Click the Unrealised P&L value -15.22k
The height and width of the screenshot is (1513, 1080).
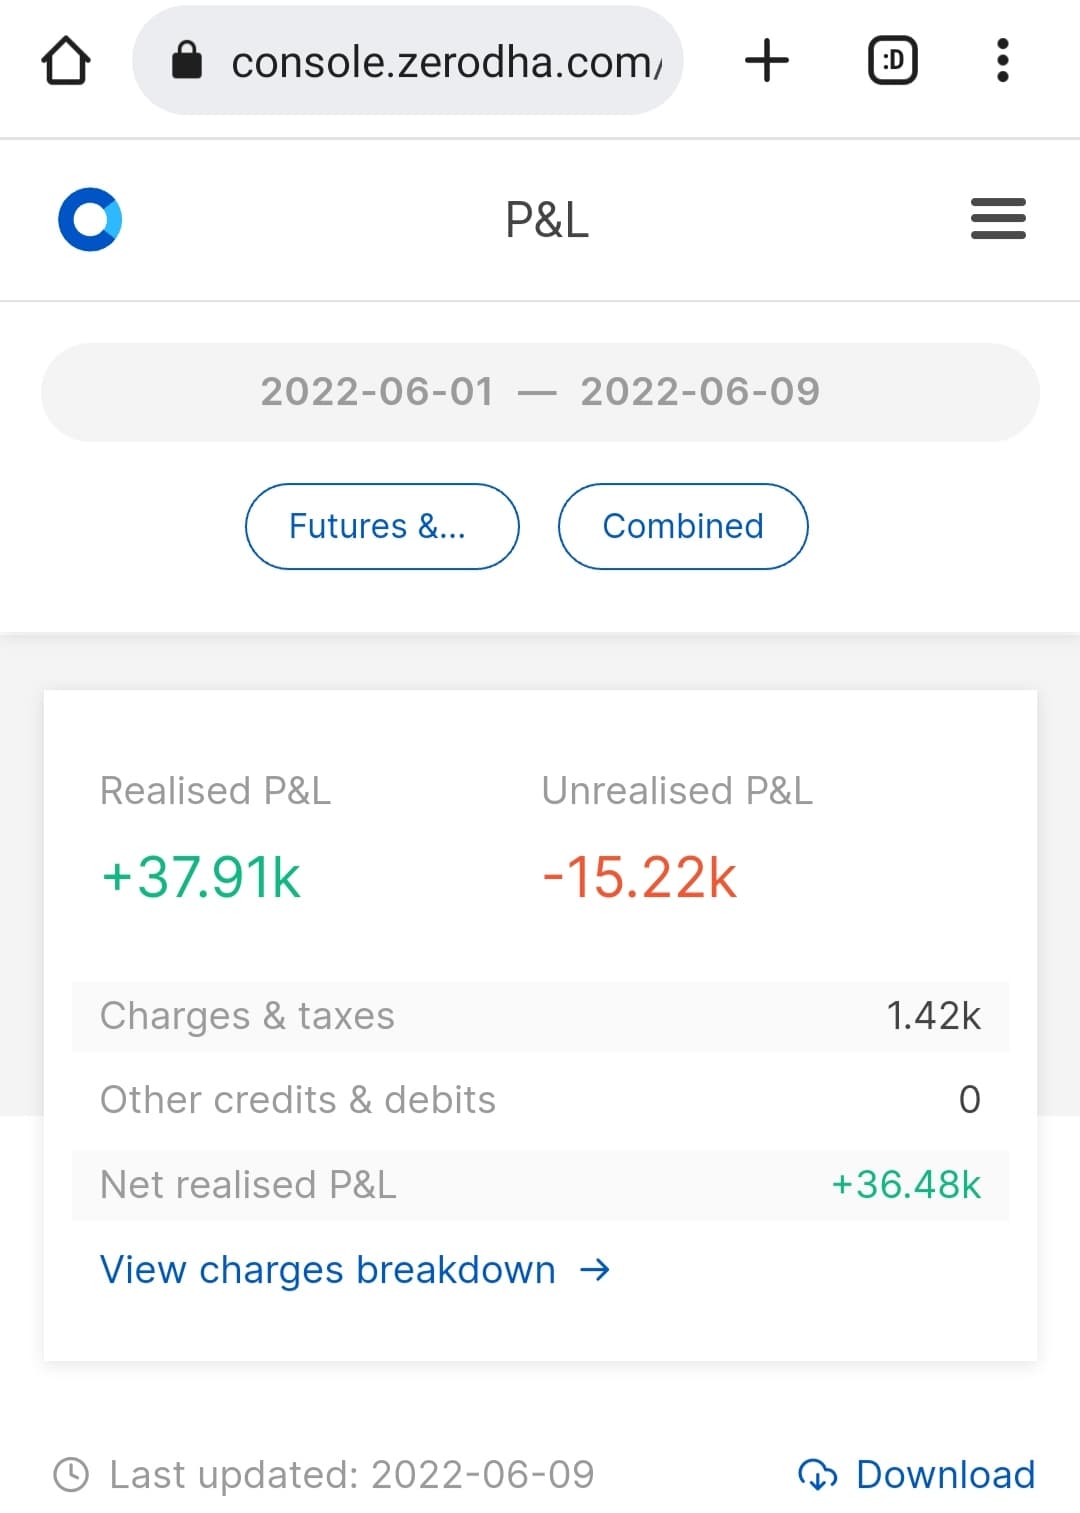point(639,877)
